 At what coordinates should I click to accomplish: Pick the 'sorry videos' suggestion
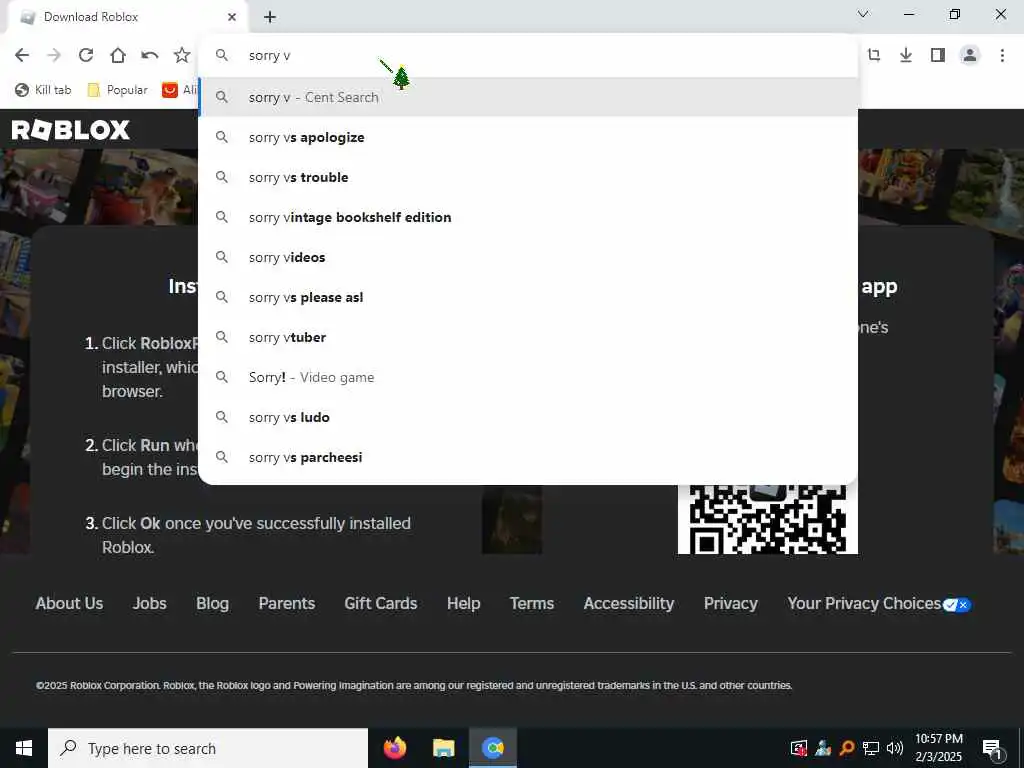[x=528, y=257]
